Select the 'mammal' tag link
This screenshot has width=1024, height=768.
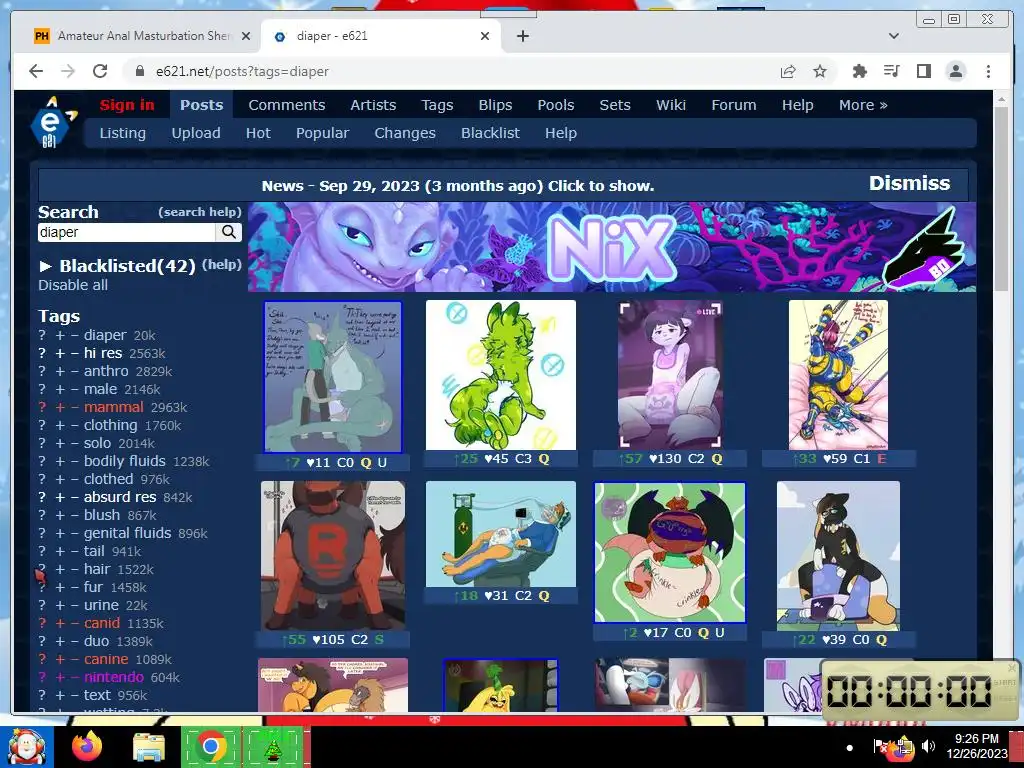coord(114,407)
